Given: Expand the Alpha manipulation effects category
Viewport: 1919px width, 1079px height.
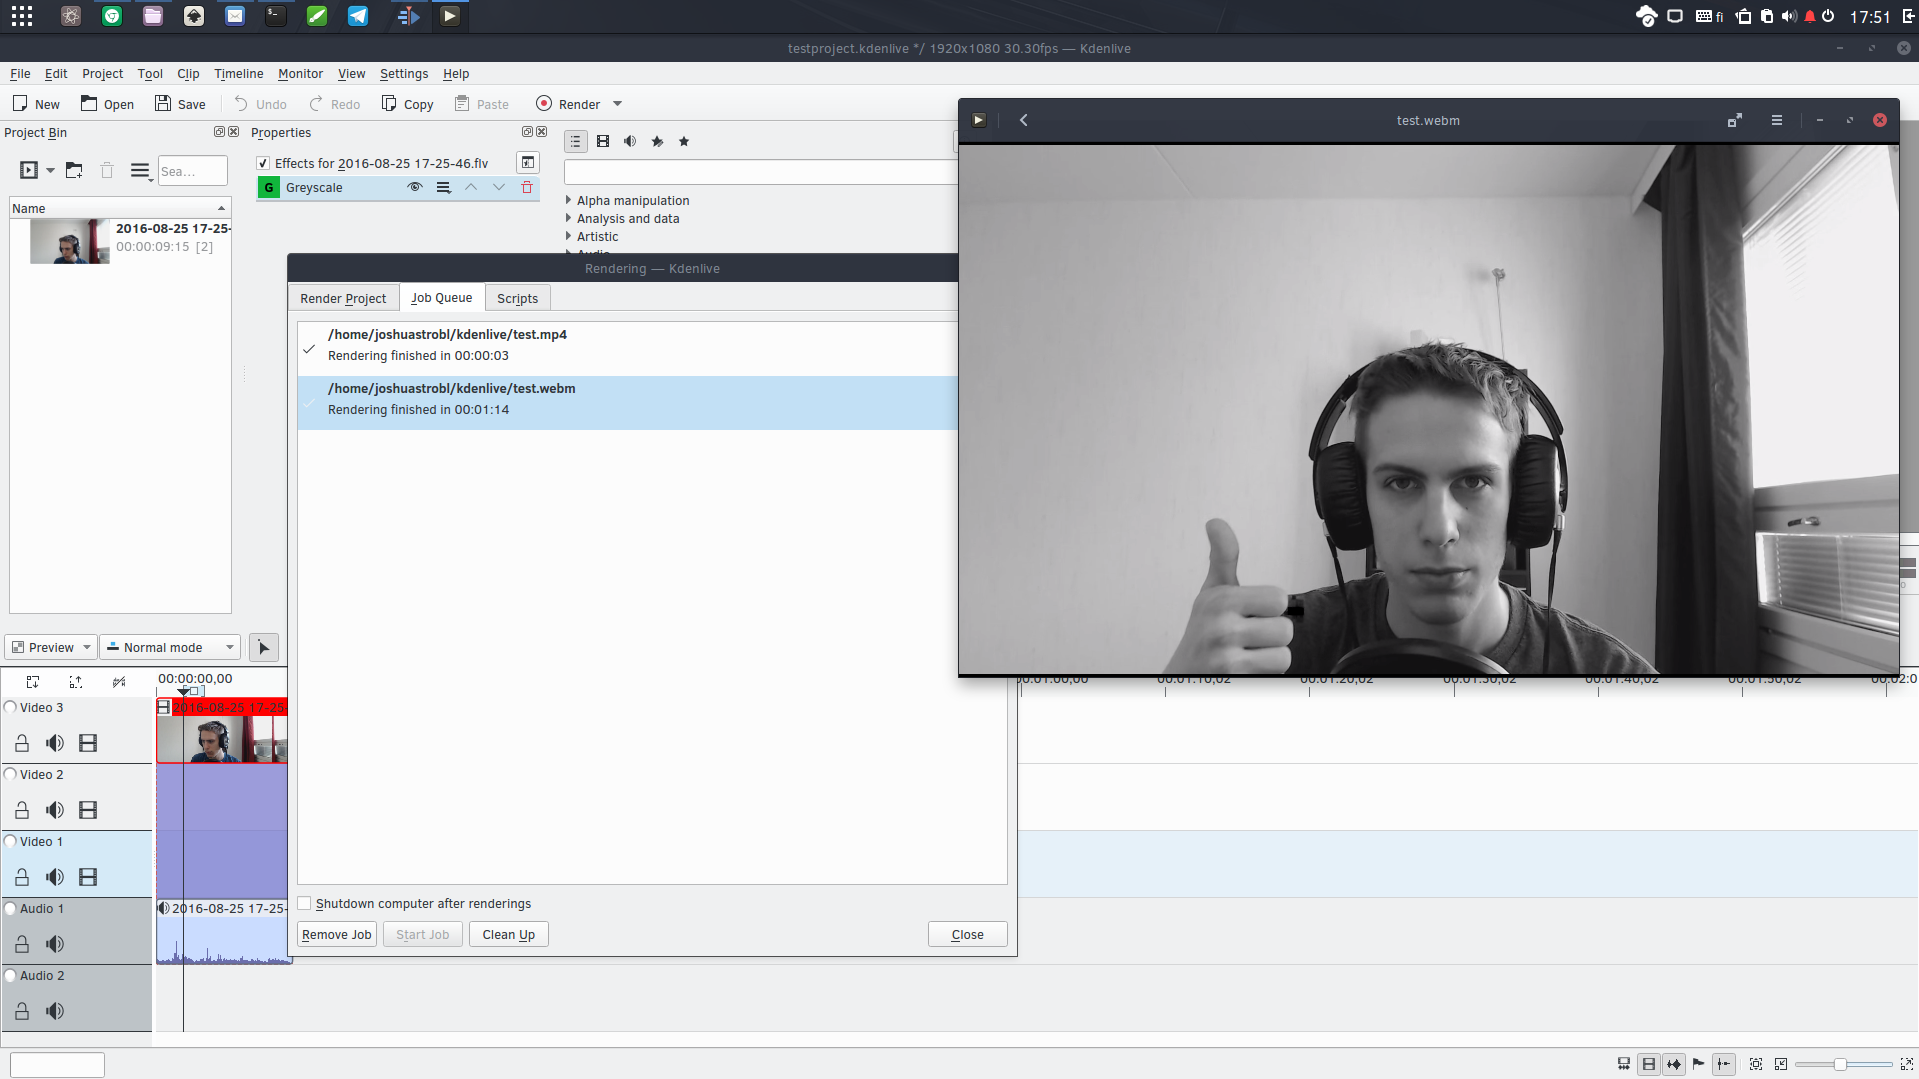Looking at the screenshot, I should click(x=569, y=201).
